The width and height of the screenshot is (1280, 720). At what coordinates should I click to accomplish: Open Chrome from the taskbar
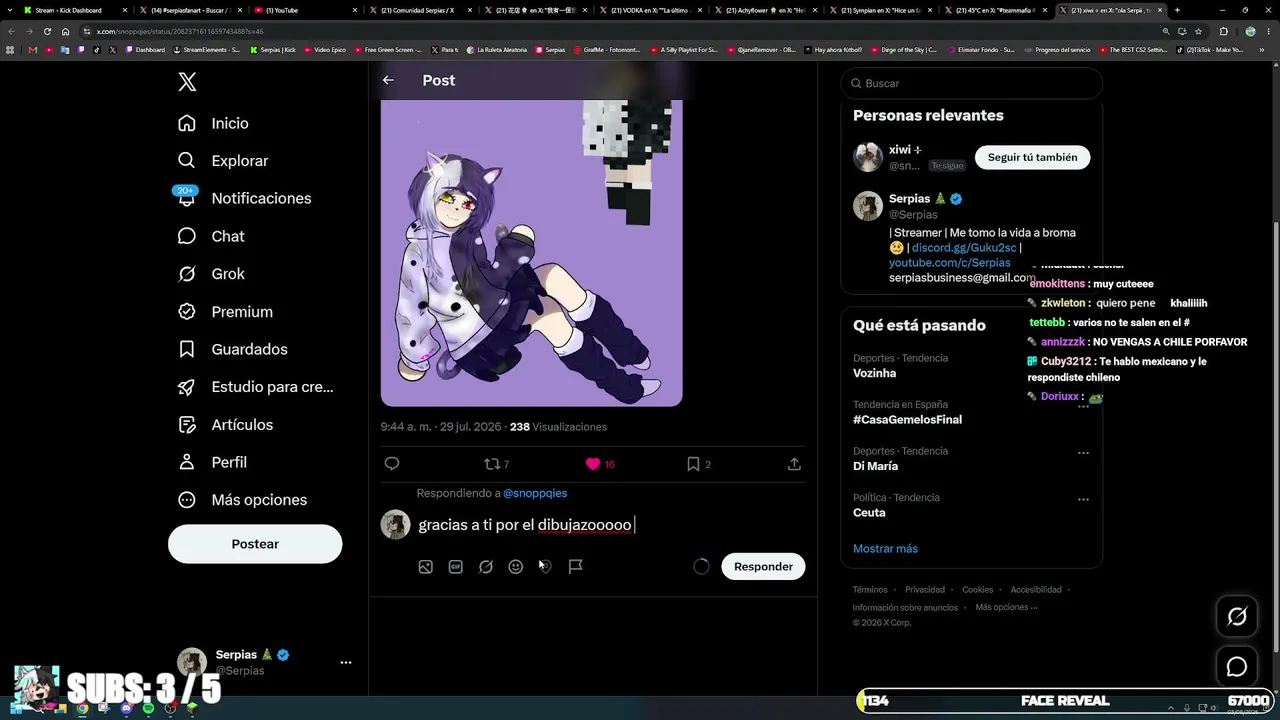[83, 709]
